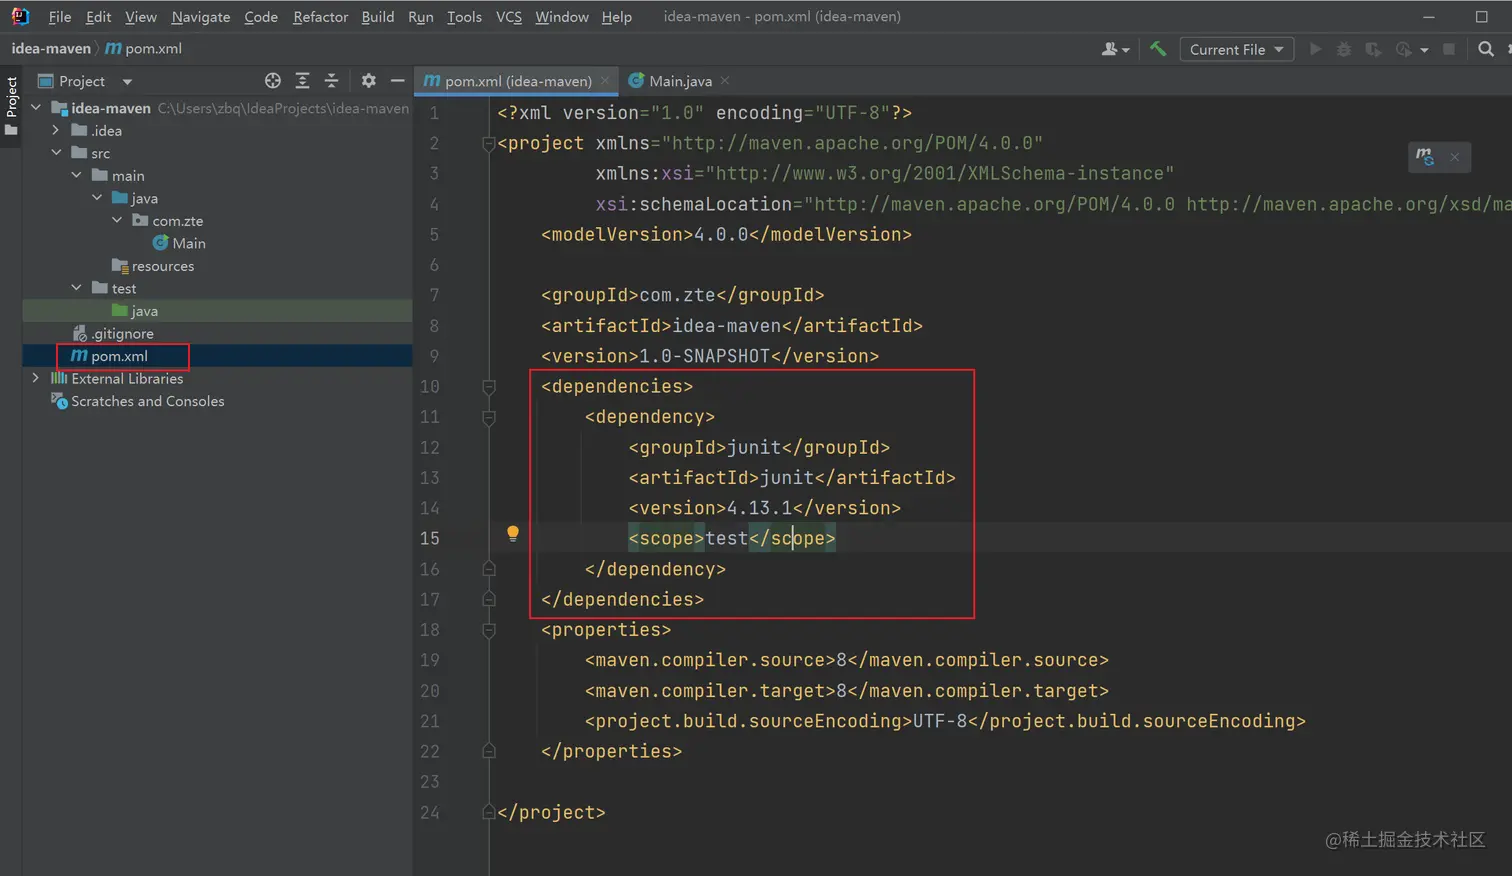The image size is (1512, 876).
Task: Click the Run play button
Action: click(1315, 49)
